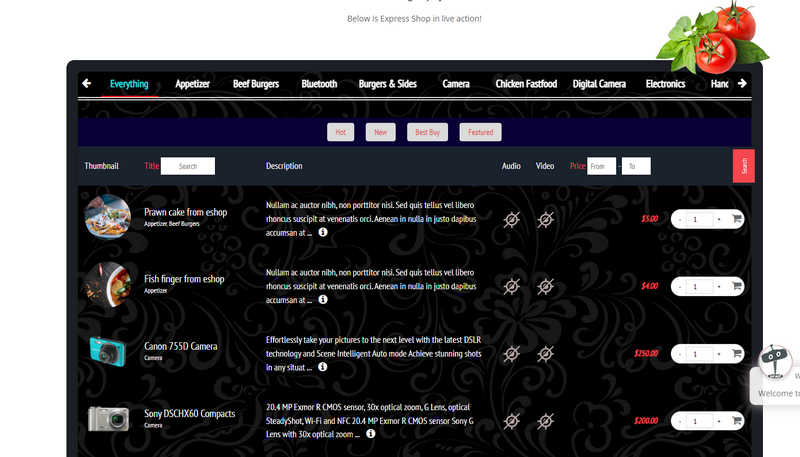Switch to the Digital Camera tab
800x457 pixels.
click(x=599, y=84)
